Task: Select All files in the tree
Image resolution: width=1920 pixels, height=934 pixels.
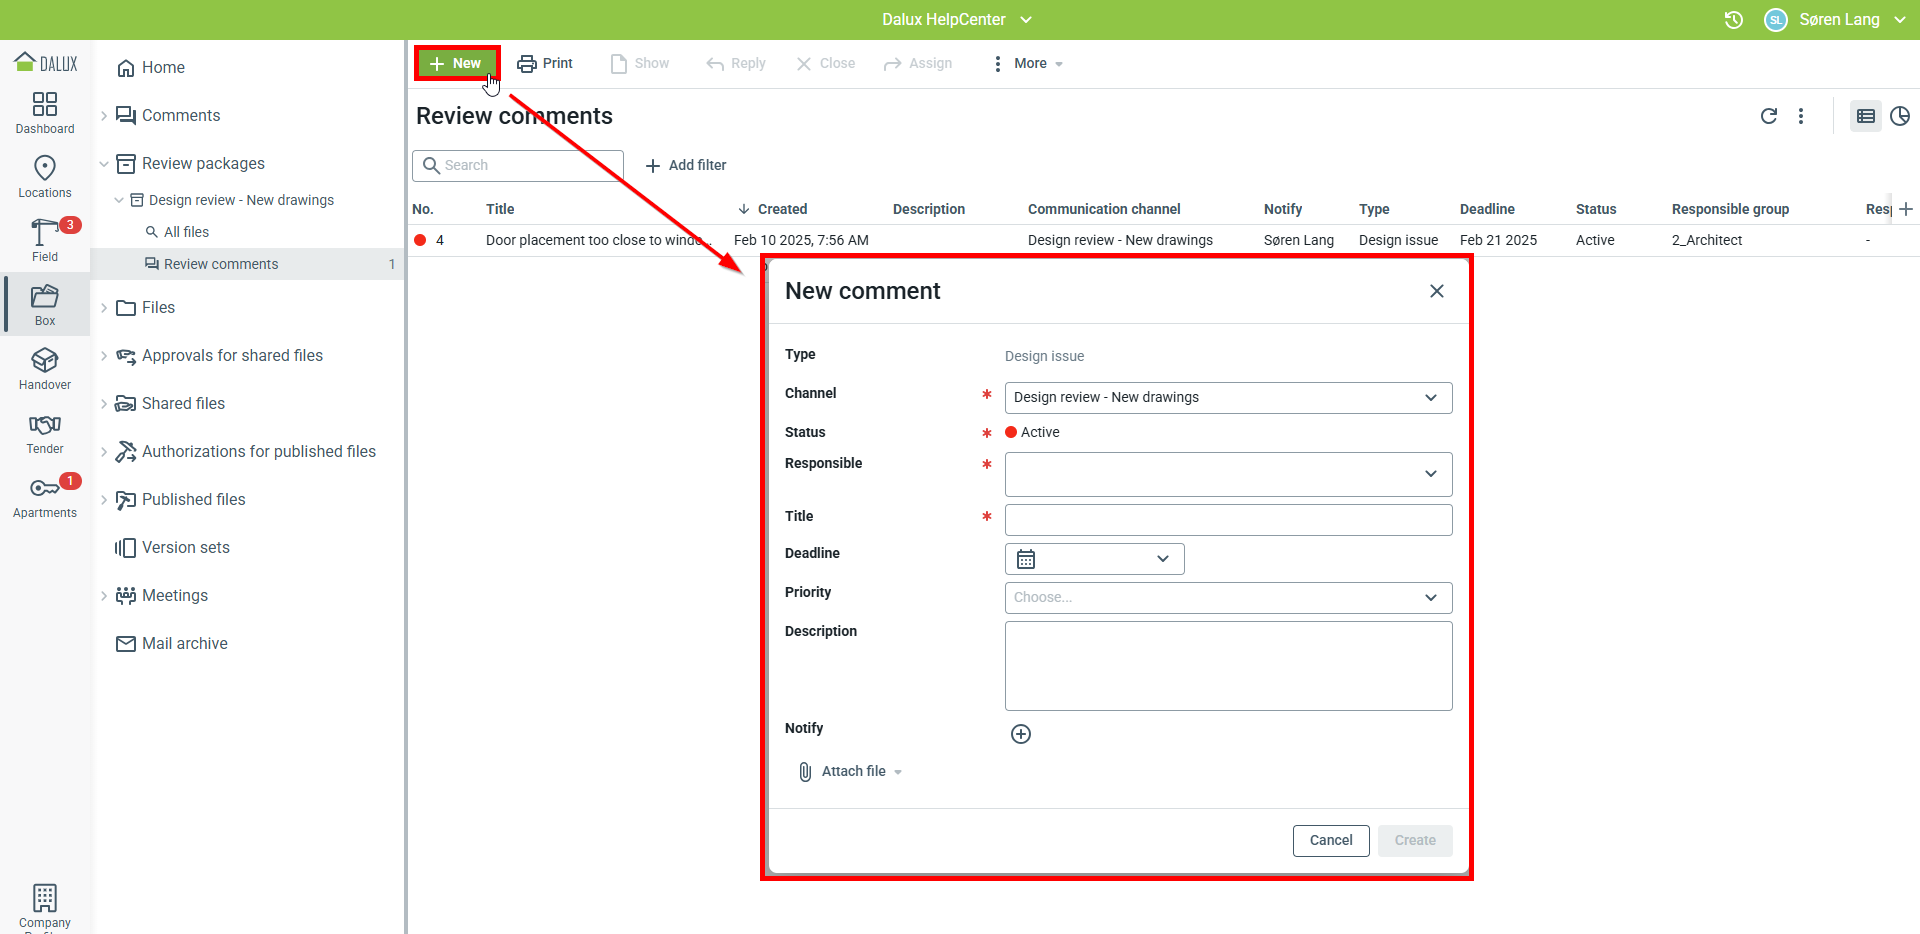Action: [x=186, y=232]
